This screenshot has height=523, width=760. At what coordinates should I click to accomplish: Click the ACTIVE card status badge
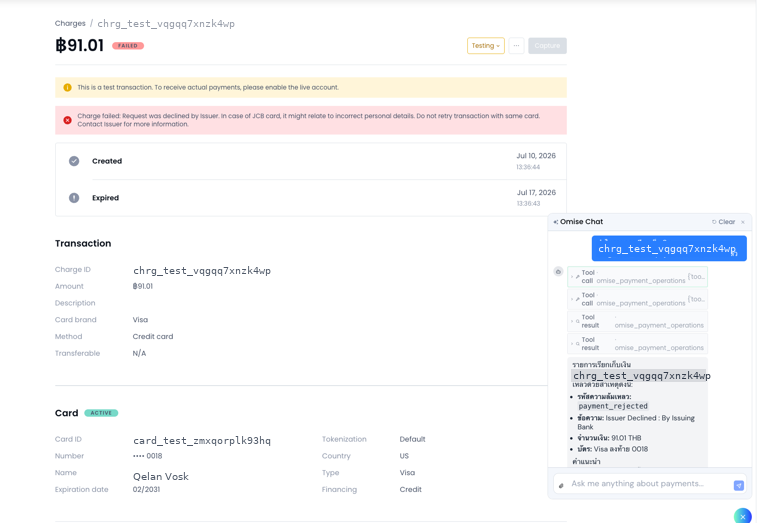[x=101, y=413]
